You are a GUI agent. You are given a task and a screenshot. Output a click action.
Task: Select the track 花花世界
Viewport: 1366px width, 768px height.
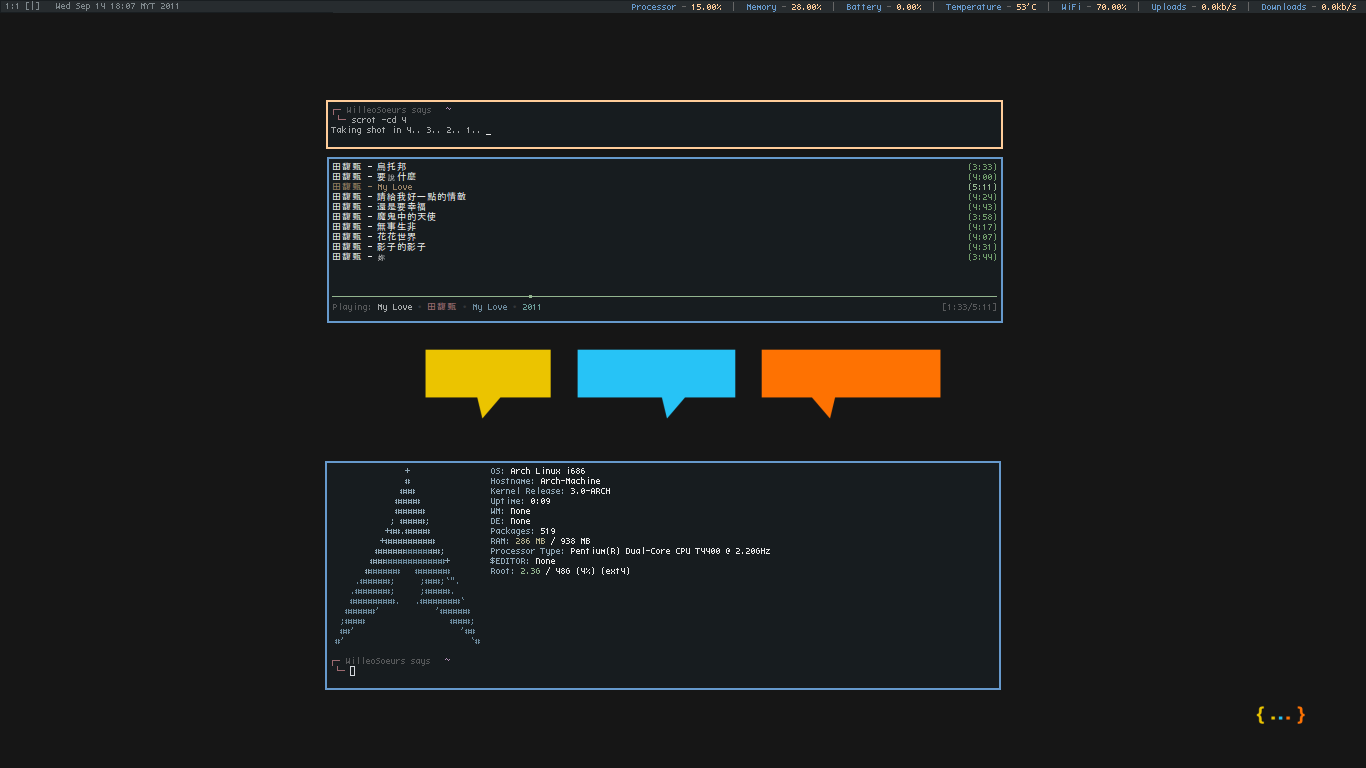coord(665,237)
